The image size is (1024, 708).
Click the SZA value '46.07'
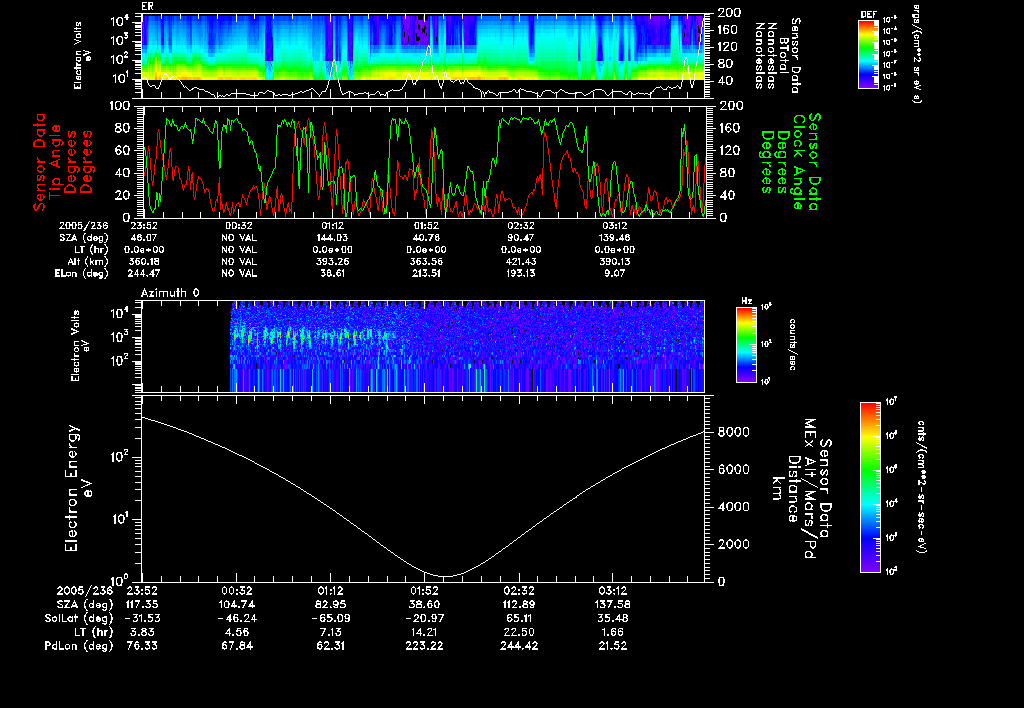tap(144, 238)
